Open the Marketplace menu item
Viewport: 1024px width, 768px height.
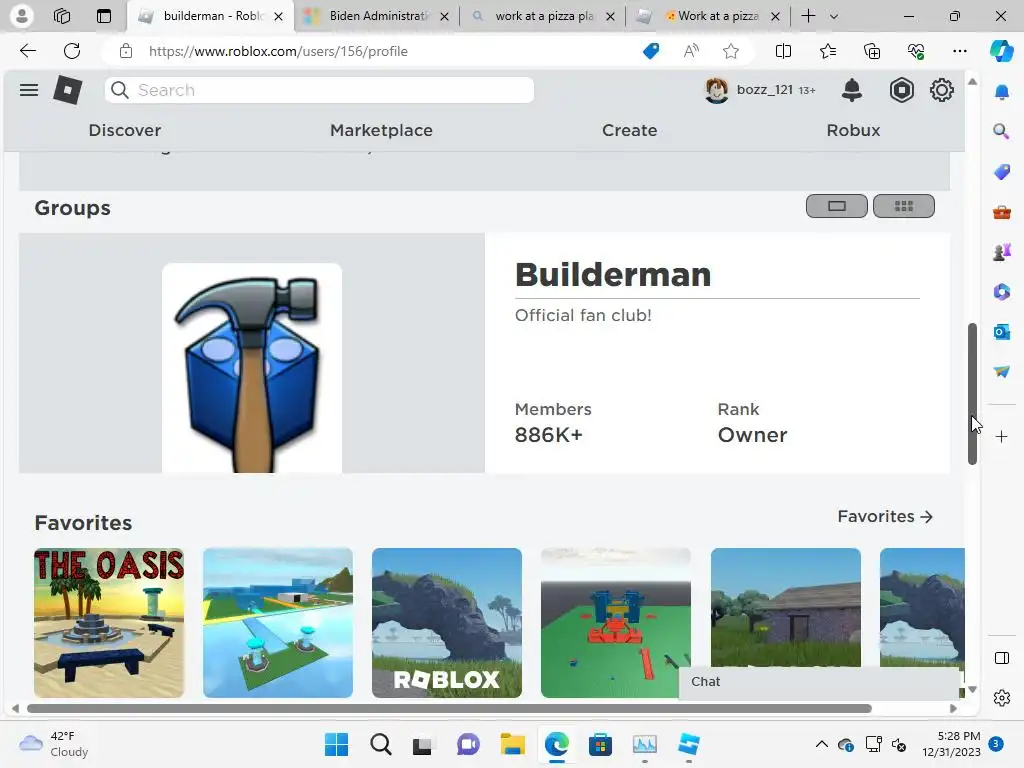381,130
